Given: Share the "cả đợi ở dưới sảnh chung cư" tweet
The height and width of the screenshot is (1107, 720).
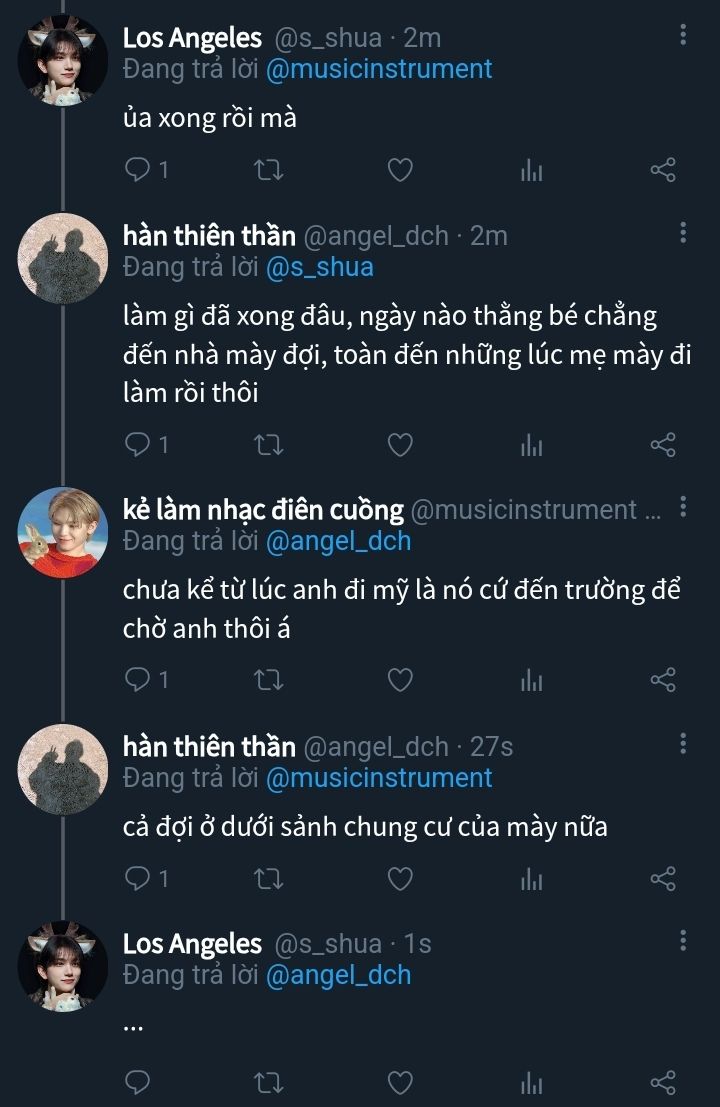Looking at the screenshot, I should [663, 879].
